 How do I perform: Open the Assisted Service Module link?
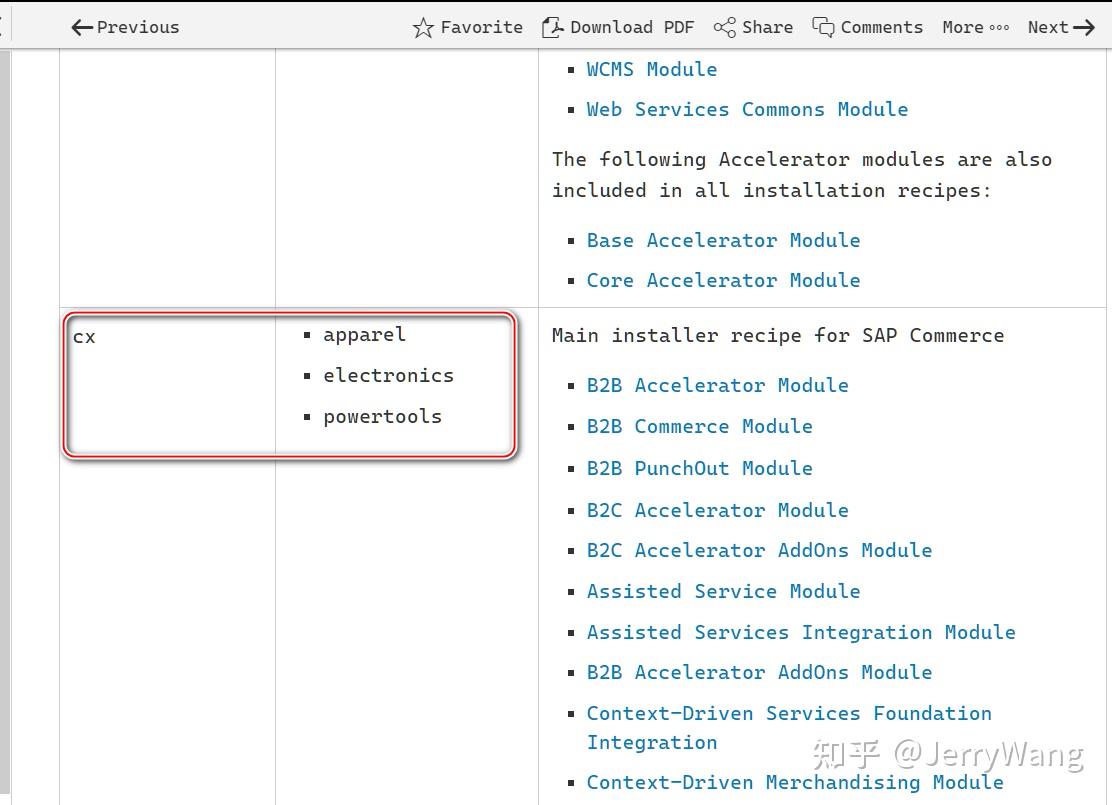[723, 591]
